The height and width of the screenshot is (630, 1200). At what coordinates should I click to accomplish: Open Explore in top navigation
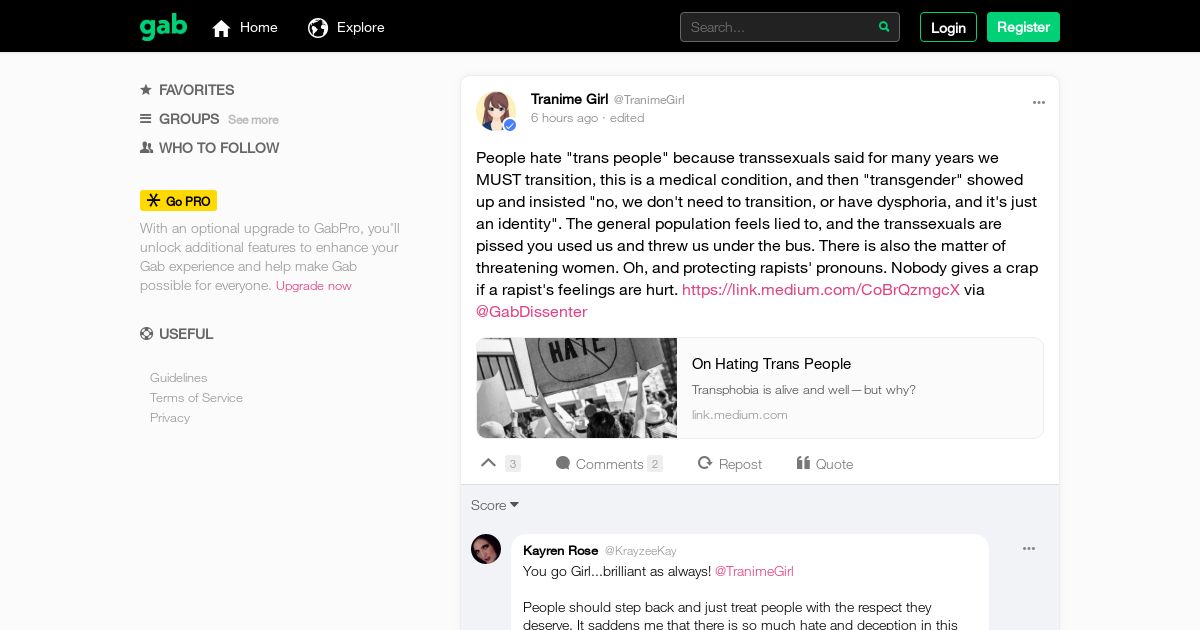pos(346,27)
